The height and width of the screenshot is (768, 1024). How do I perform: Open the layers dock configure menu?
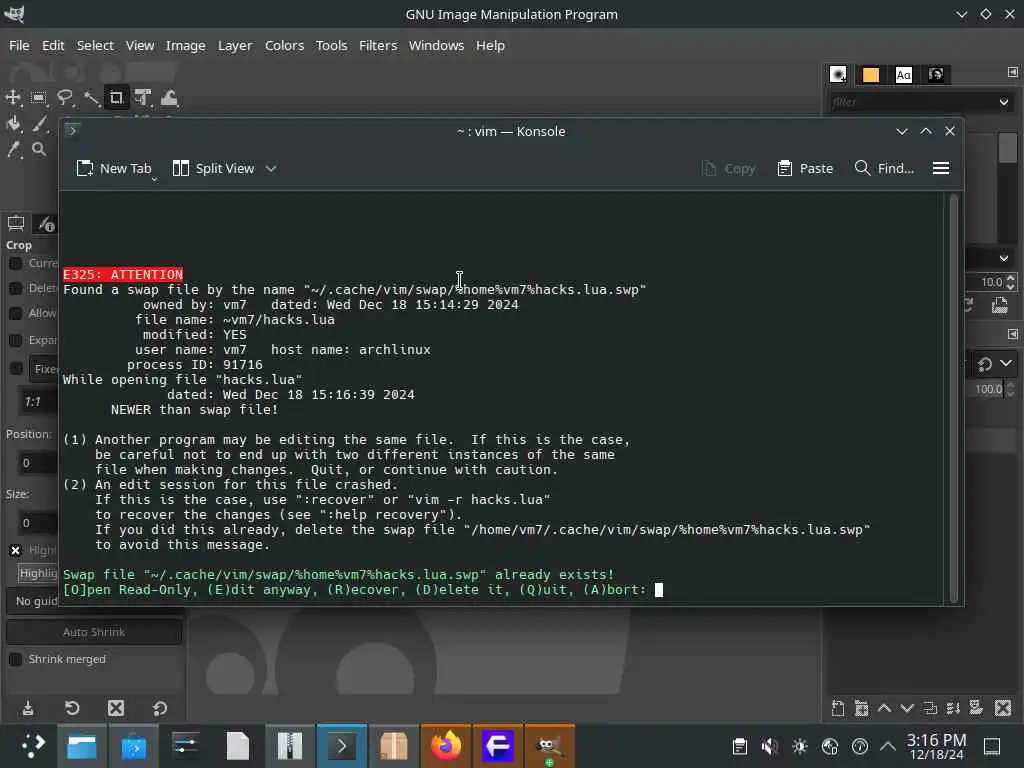1012,334
